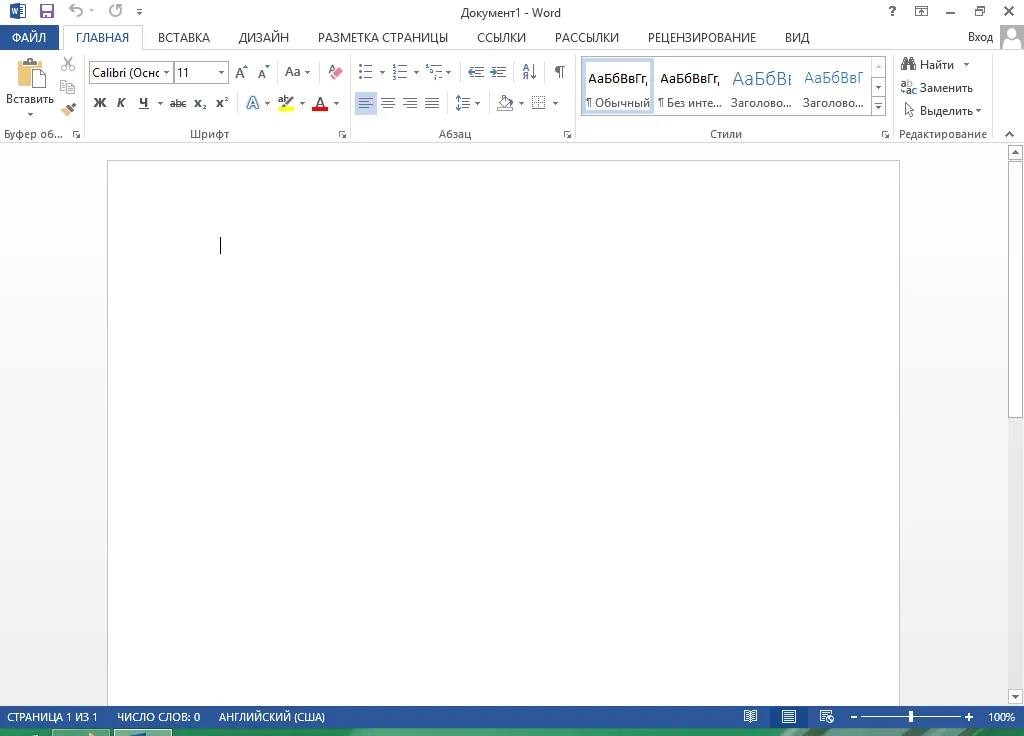The image size is (1024, 736).
Task: Expand the Styles gallery more button
Action: coord(879,106)
